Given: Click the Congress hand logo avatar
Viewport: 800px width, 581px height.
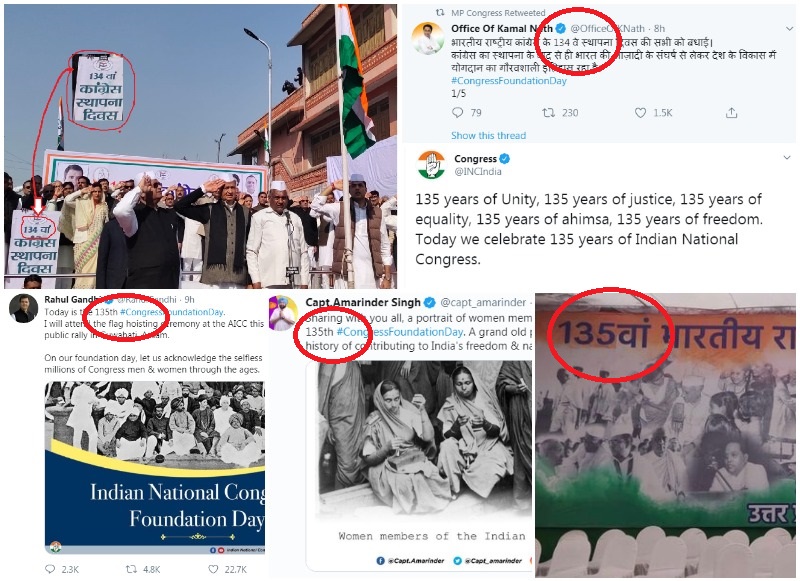Looking at the screenshot, I should tap(431, 165).
